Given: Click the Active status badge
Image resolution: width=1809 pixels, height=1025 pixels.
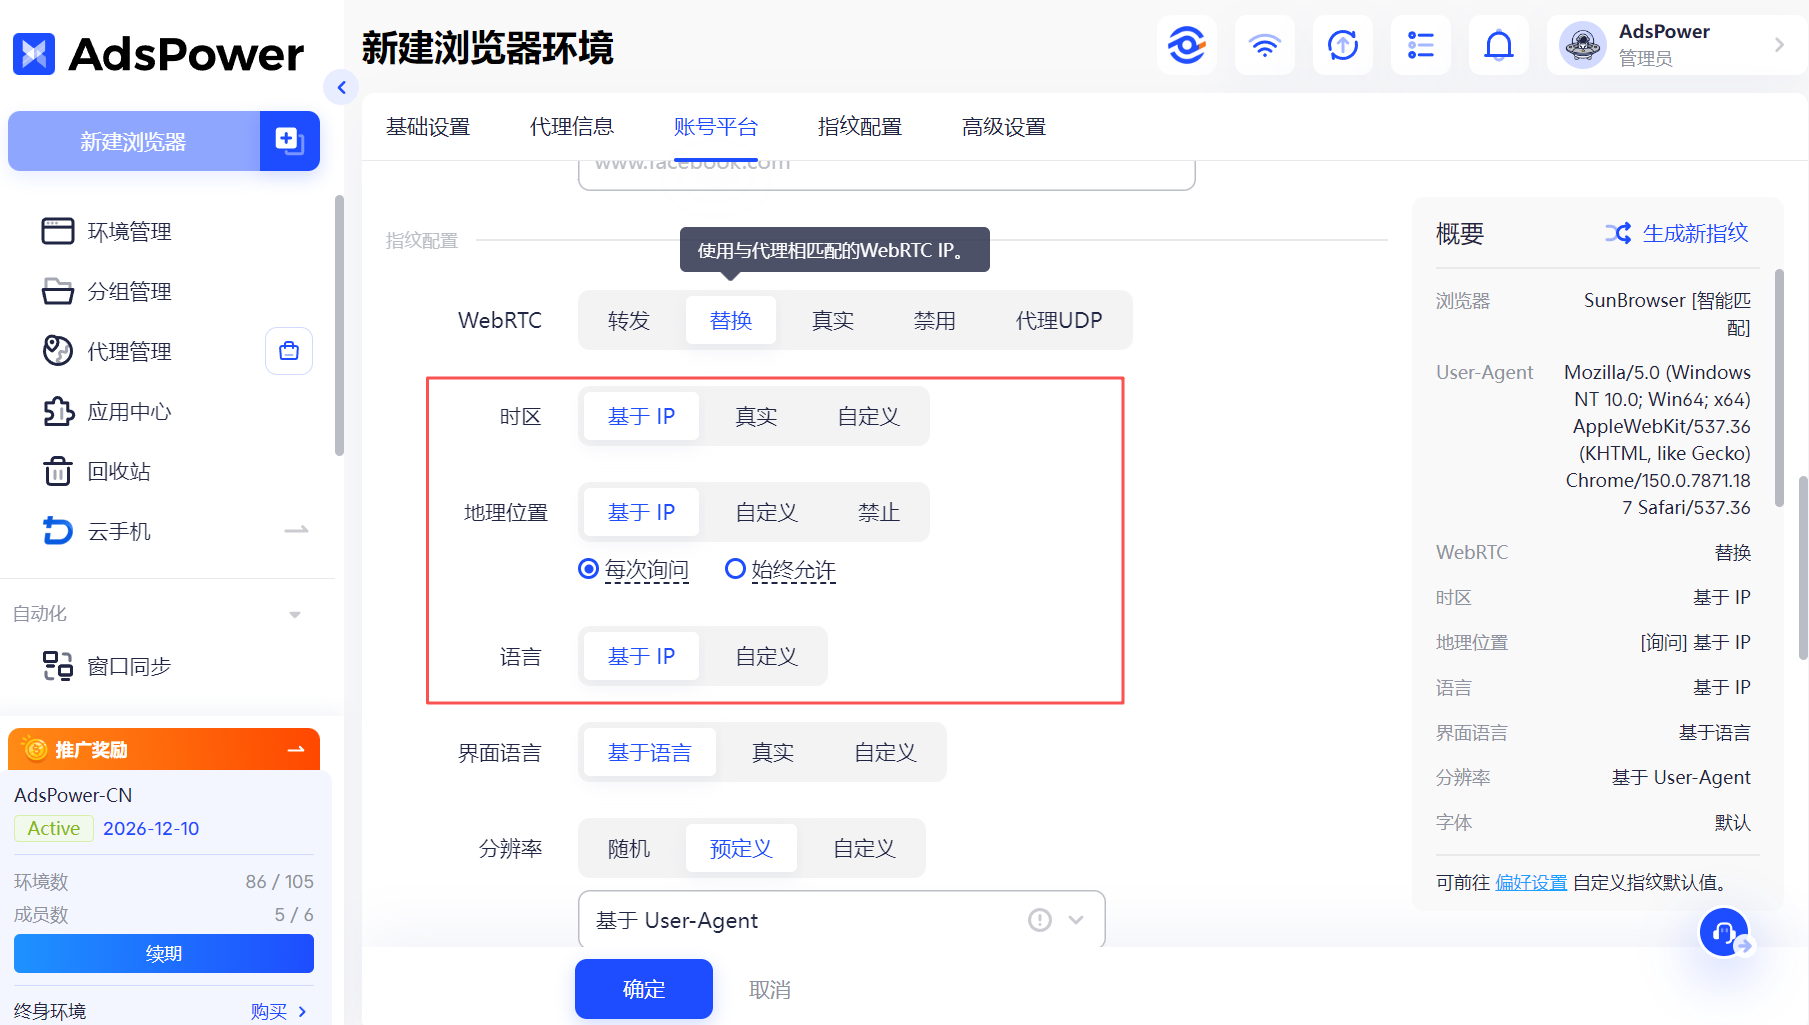Looking at the screenshot, I should [x=53, y=828].
